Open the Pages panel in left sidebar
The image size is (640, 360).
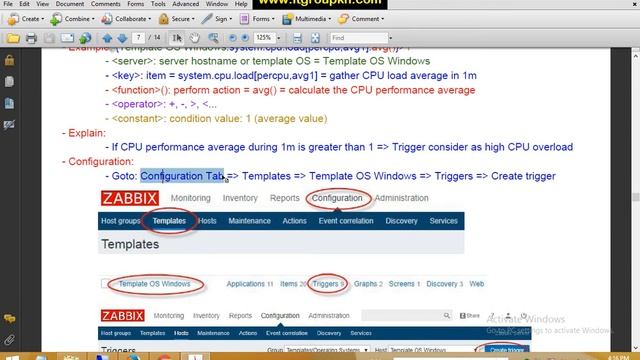[9, 82]
